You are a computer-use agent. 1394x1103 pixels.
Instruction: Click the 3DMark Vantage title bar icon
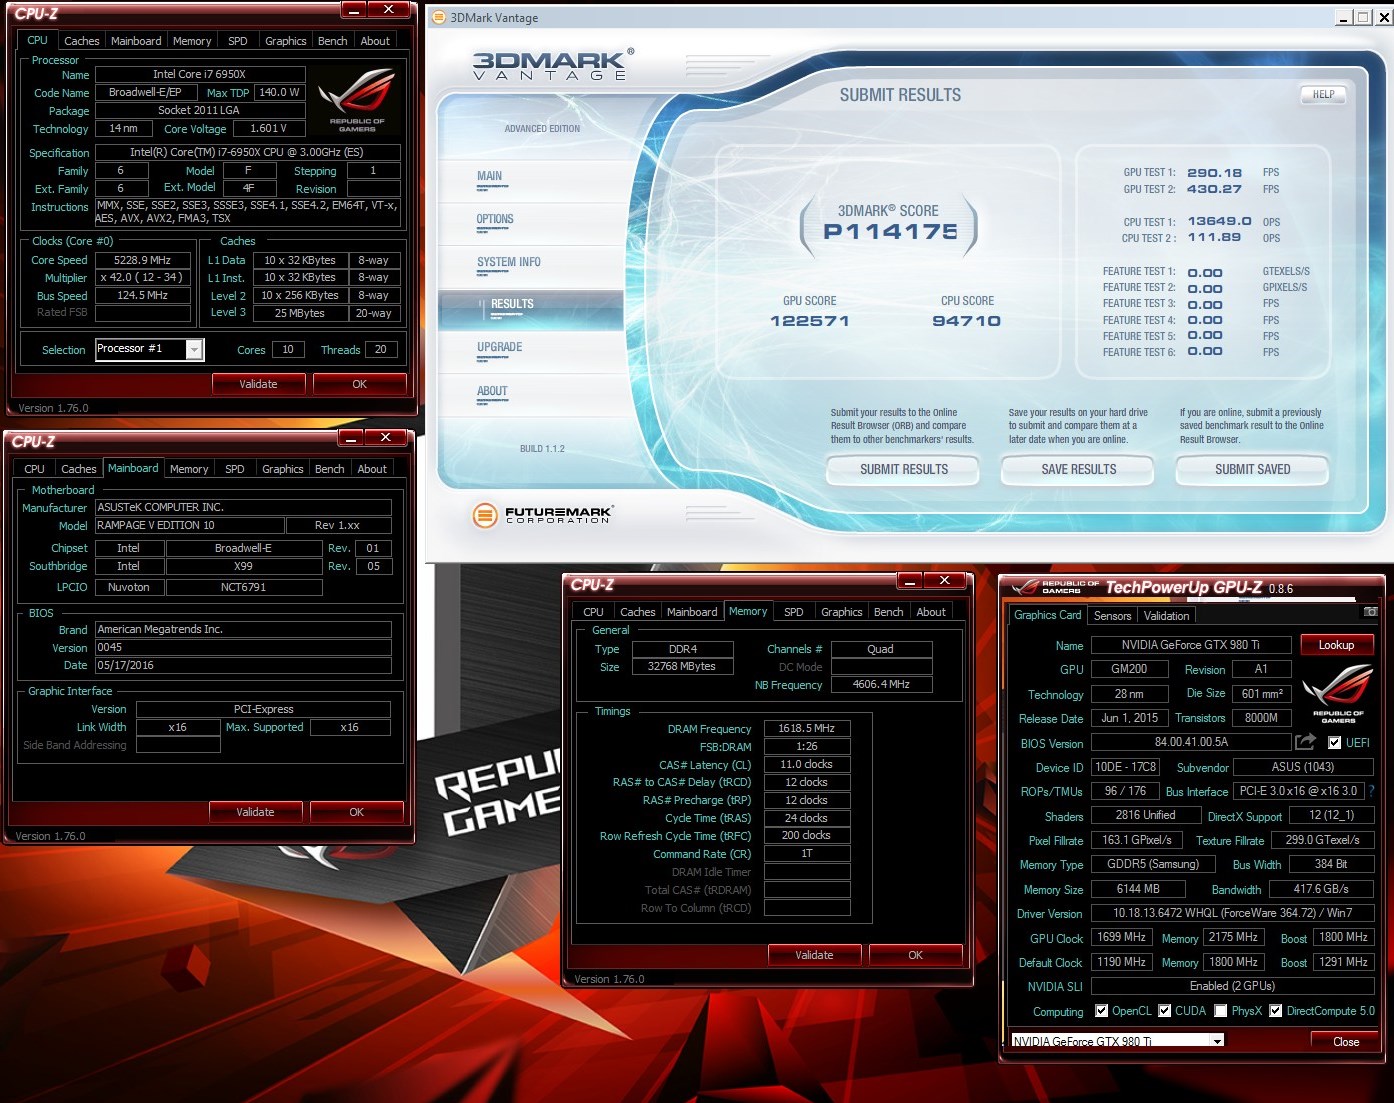(438, 17)
